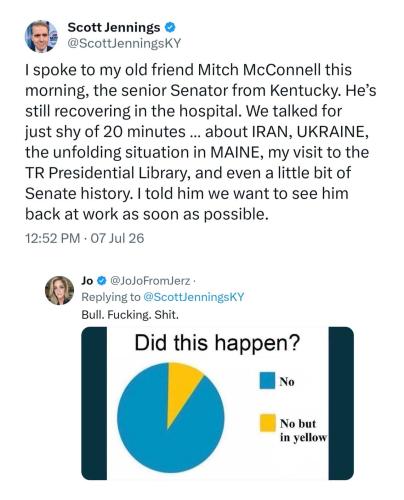
Task: Click the Did this happen? chart title
Action: 217,343
